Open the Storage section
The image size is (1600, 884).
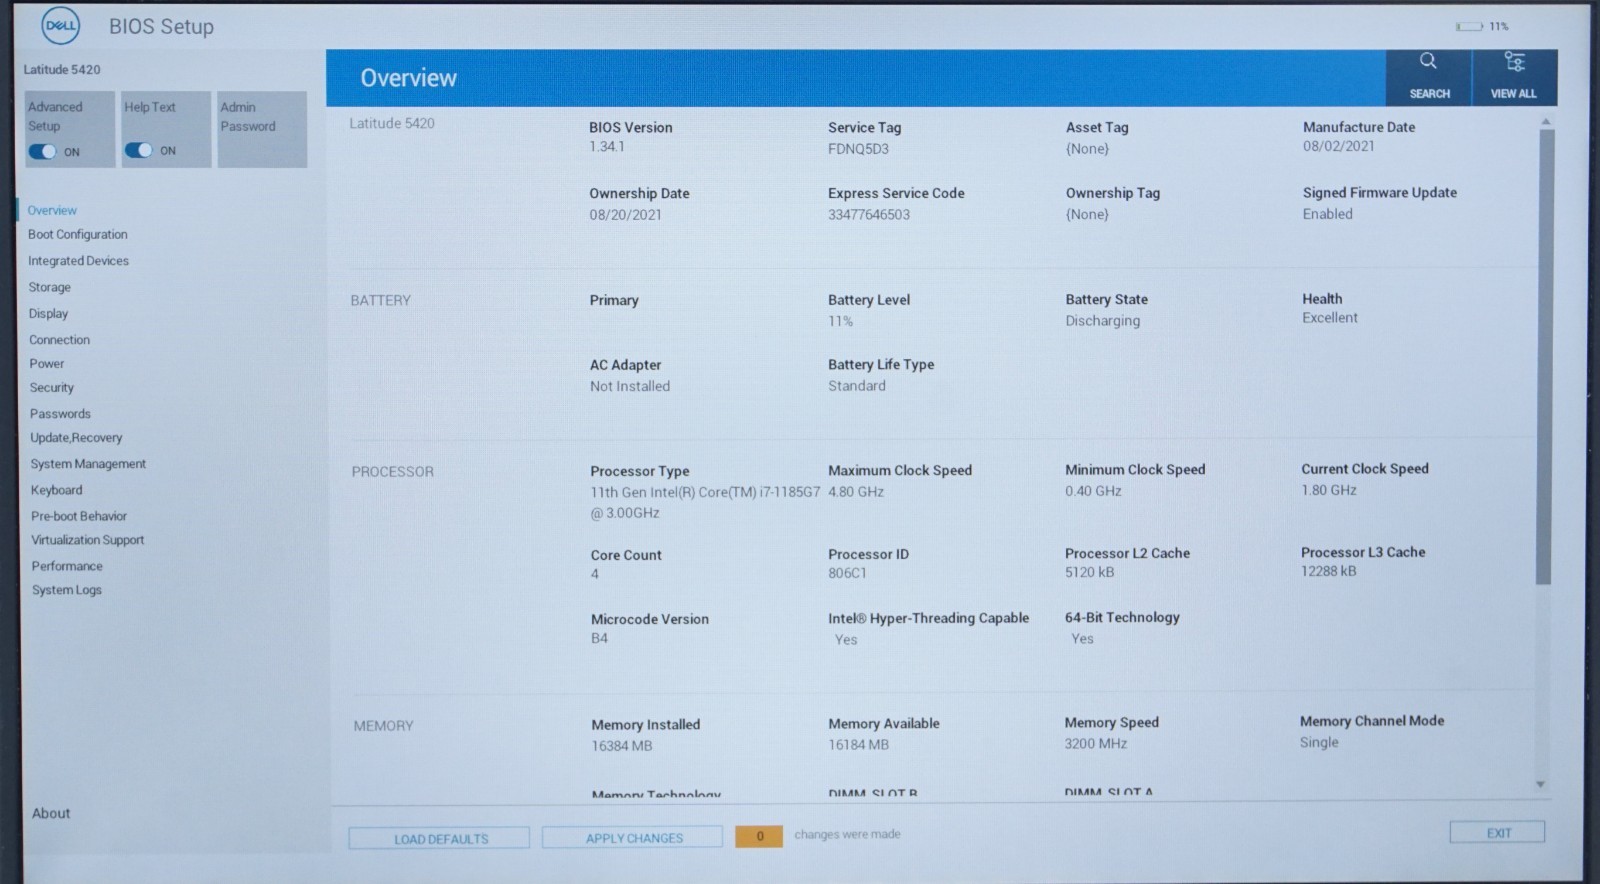[50, 287]
